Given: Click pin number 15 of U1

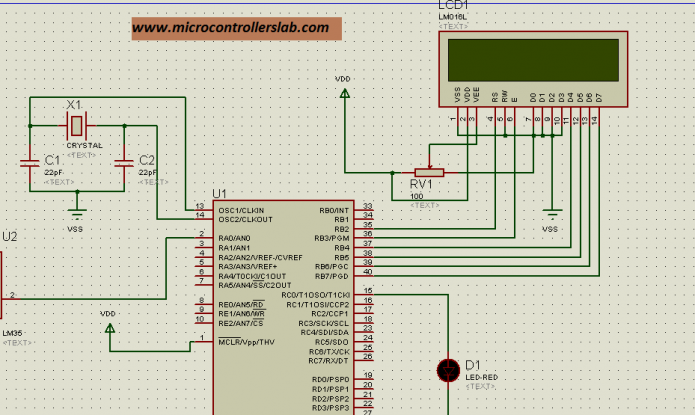Looking at the screenshot, I should click(368, 291).
